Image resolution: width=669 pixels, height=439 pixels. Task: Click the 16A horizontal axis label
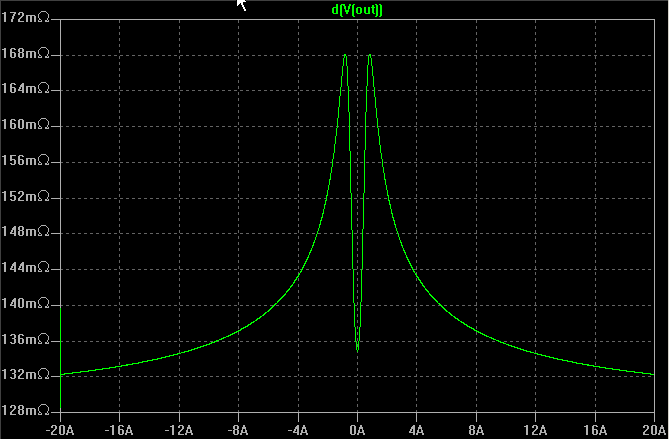595,430
